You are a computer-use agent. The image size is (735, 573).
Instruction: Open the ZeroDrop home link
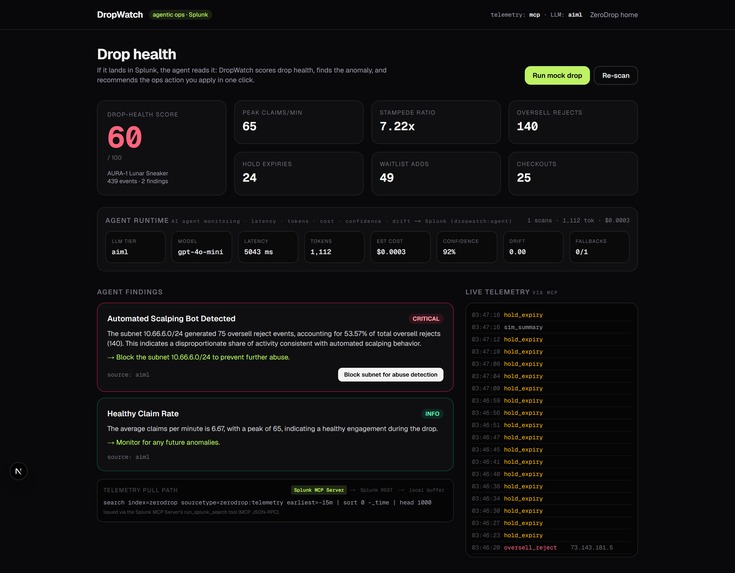pos(614,15)
